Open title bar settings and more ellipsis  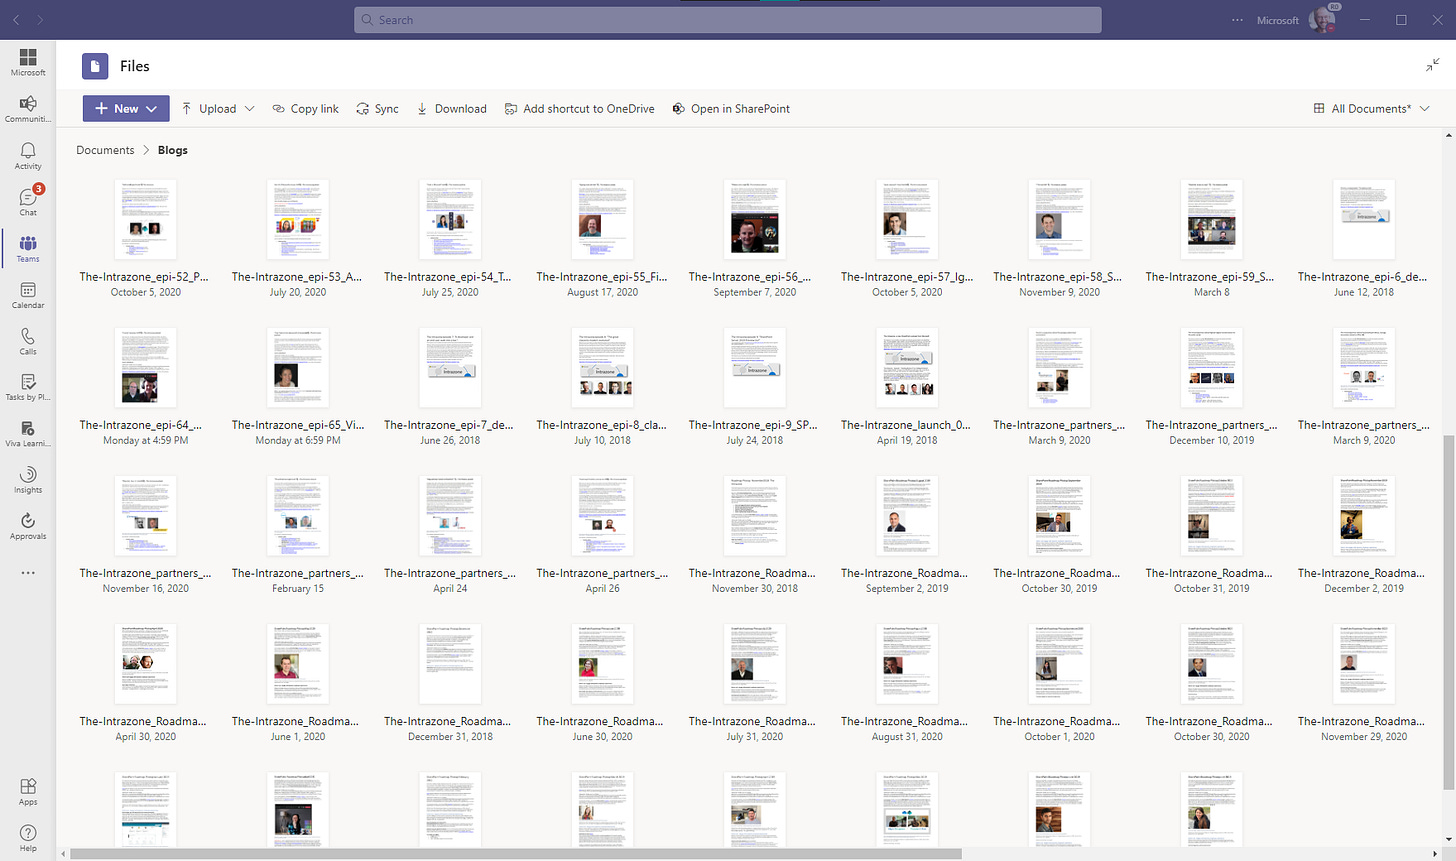coord(1238,20)
